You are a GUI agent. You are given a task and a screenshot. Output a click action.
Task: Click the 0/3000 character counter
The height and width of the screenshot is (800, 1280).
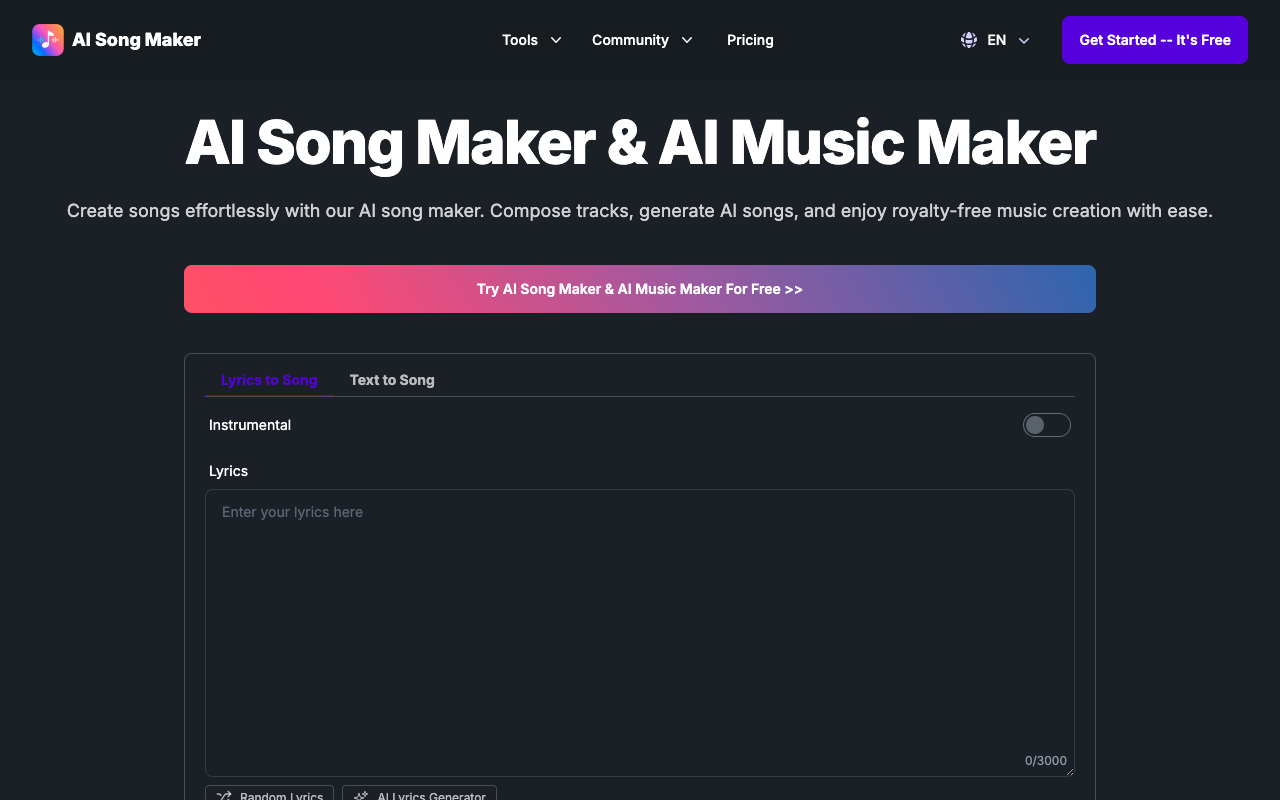1046,760
